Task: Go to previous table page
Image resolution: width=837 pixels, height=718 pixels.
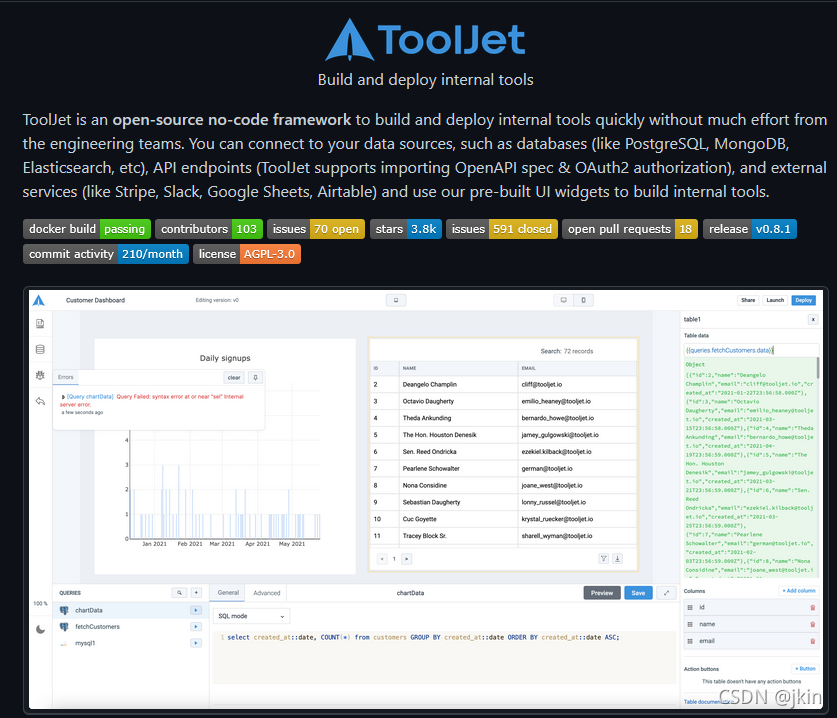Action: (x=382, y=559)
